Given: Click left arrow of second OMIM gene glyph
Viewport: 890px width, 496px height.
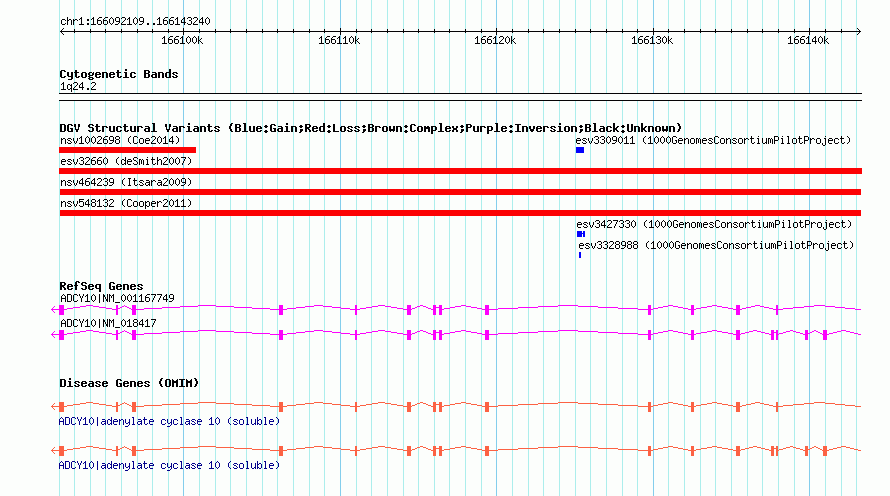Looking at the screenshot, I should pyautogui.click(x=54, y=451).
